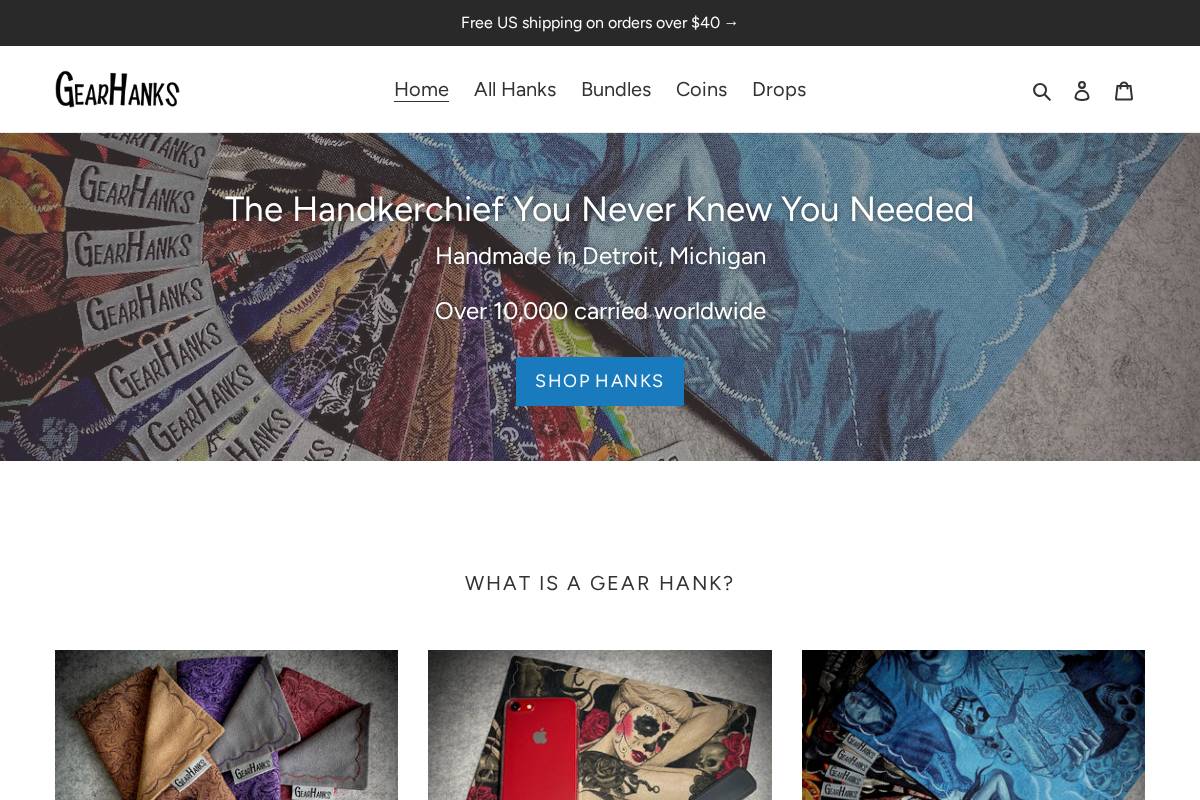Click the GearHanks logo
1200x800 pixels.
tap(117, 89)
